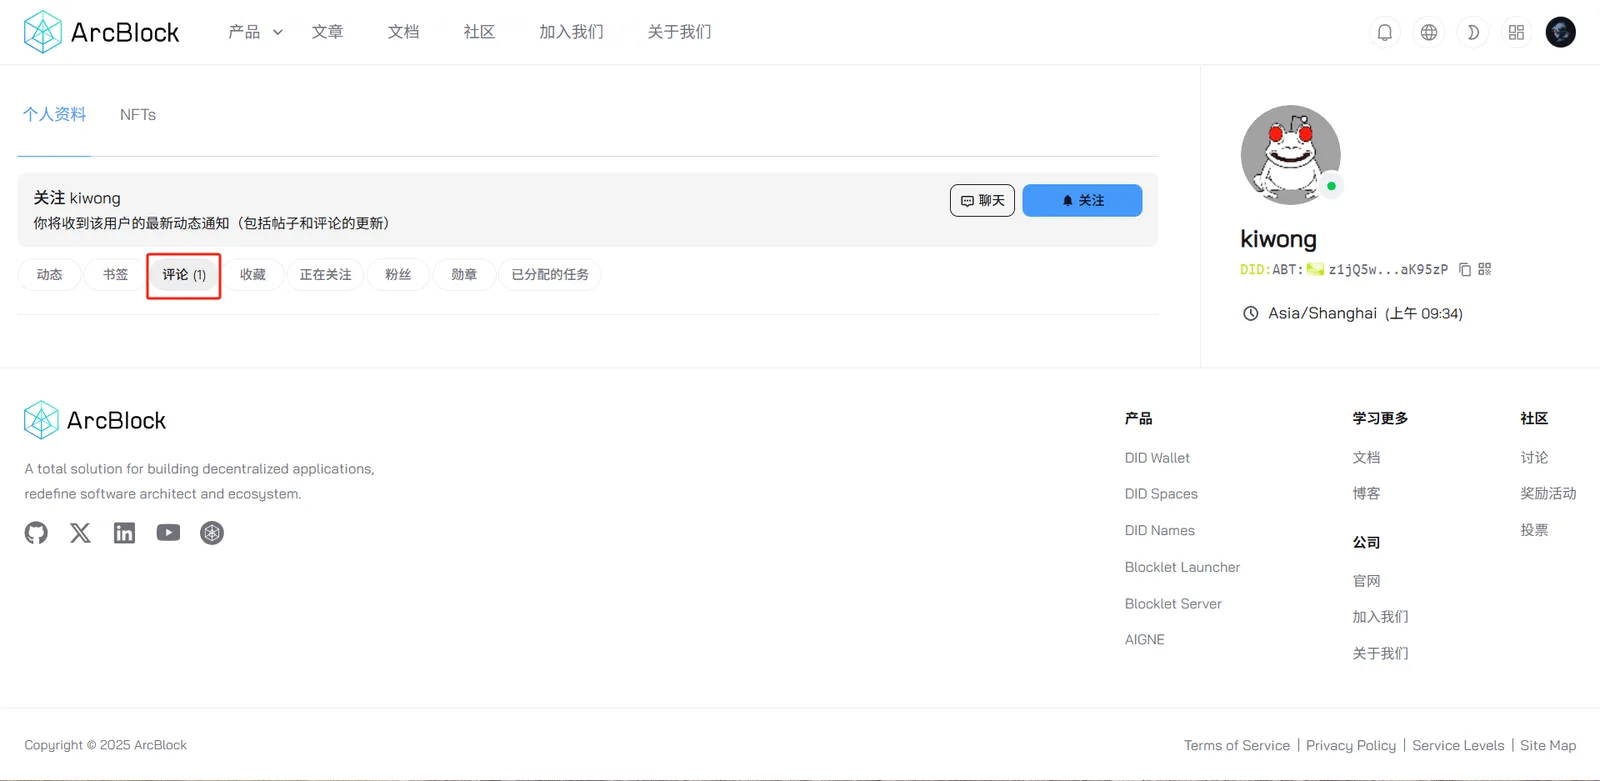Open the notifications bell icon
The width and height of the screenshot is (1600, 781).
click(1385, 32)
